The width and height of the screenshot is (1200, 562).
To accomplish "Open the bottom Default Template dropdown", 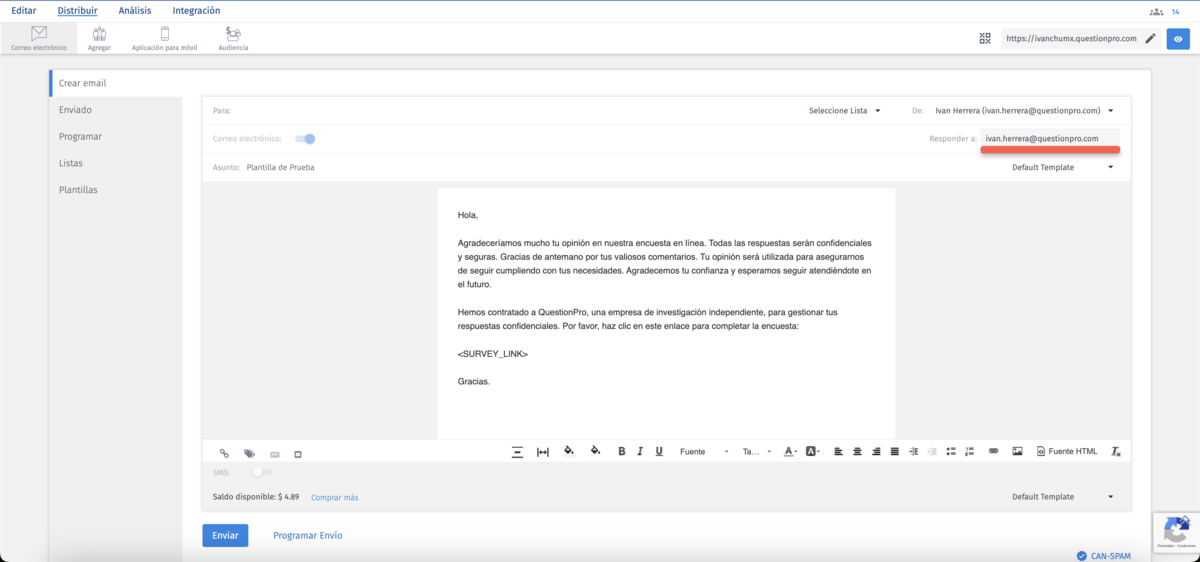I will [1062, 497].
